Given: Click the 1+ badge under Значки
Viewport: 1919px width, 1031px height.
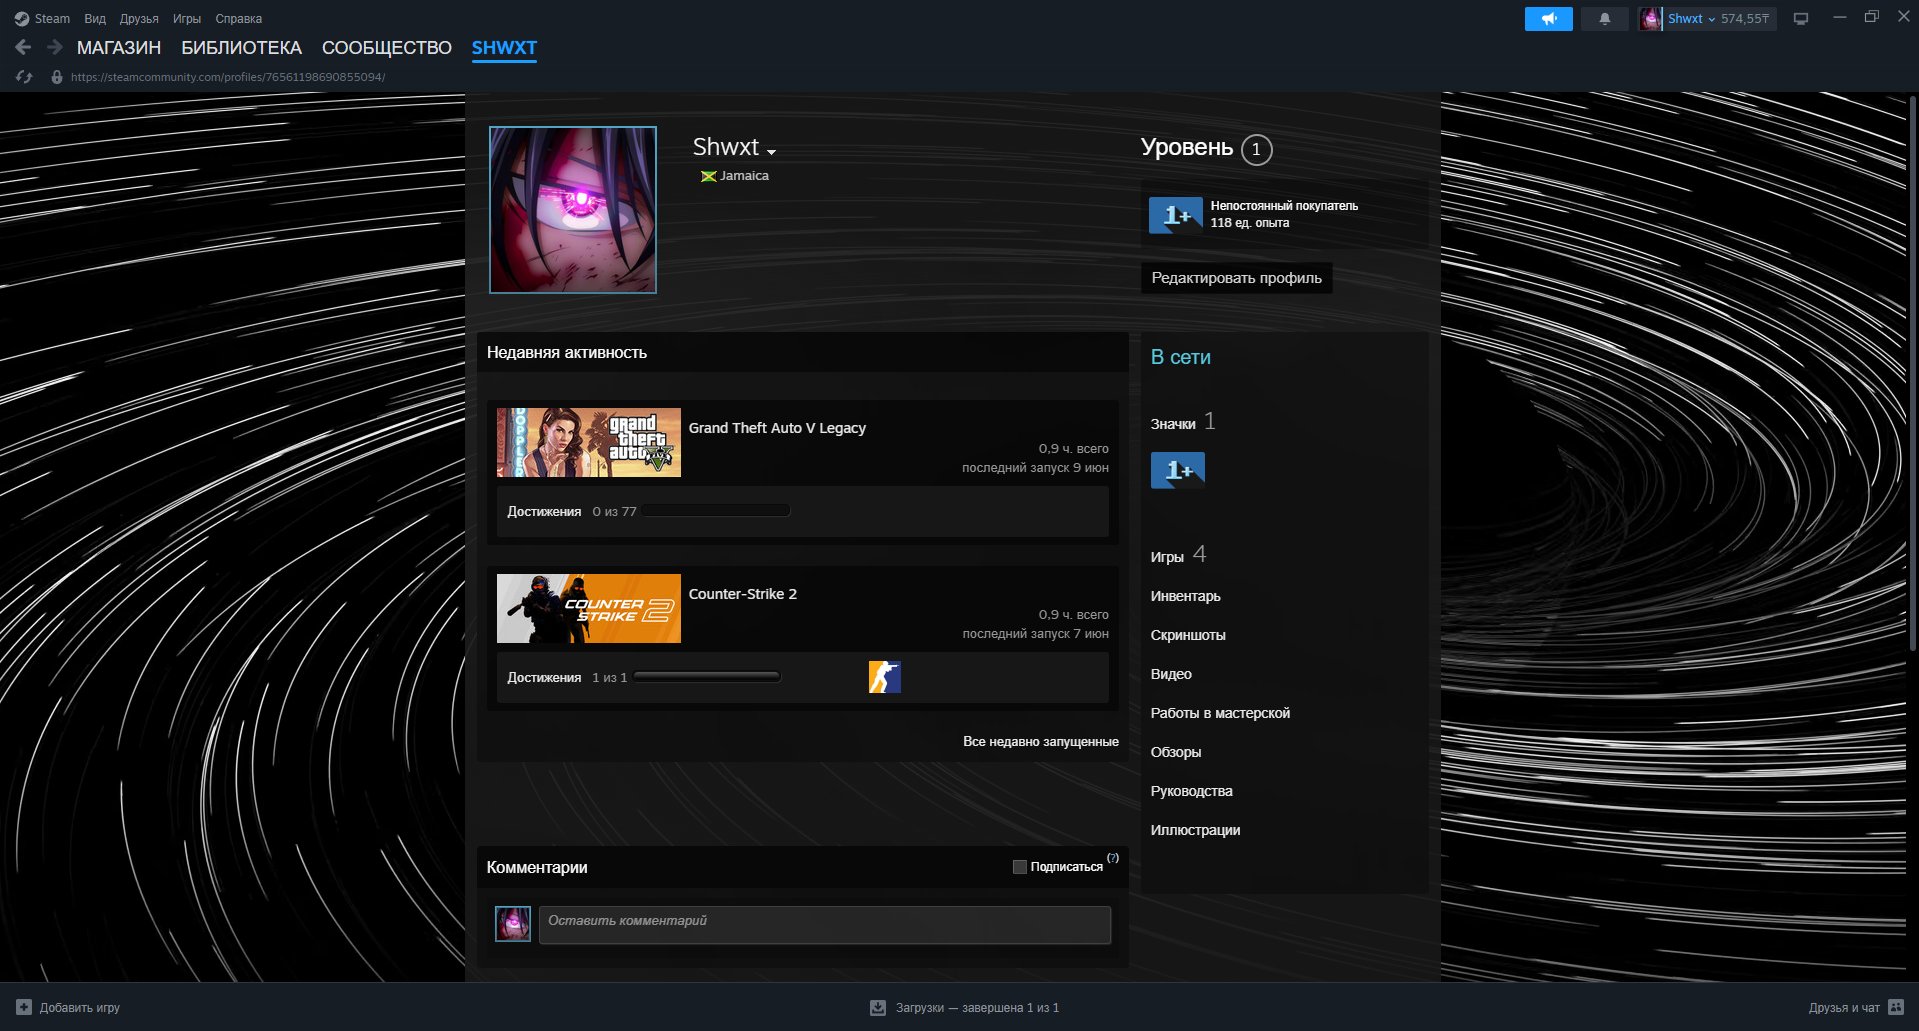Looking at the screenshot, I should [1177, 470].
